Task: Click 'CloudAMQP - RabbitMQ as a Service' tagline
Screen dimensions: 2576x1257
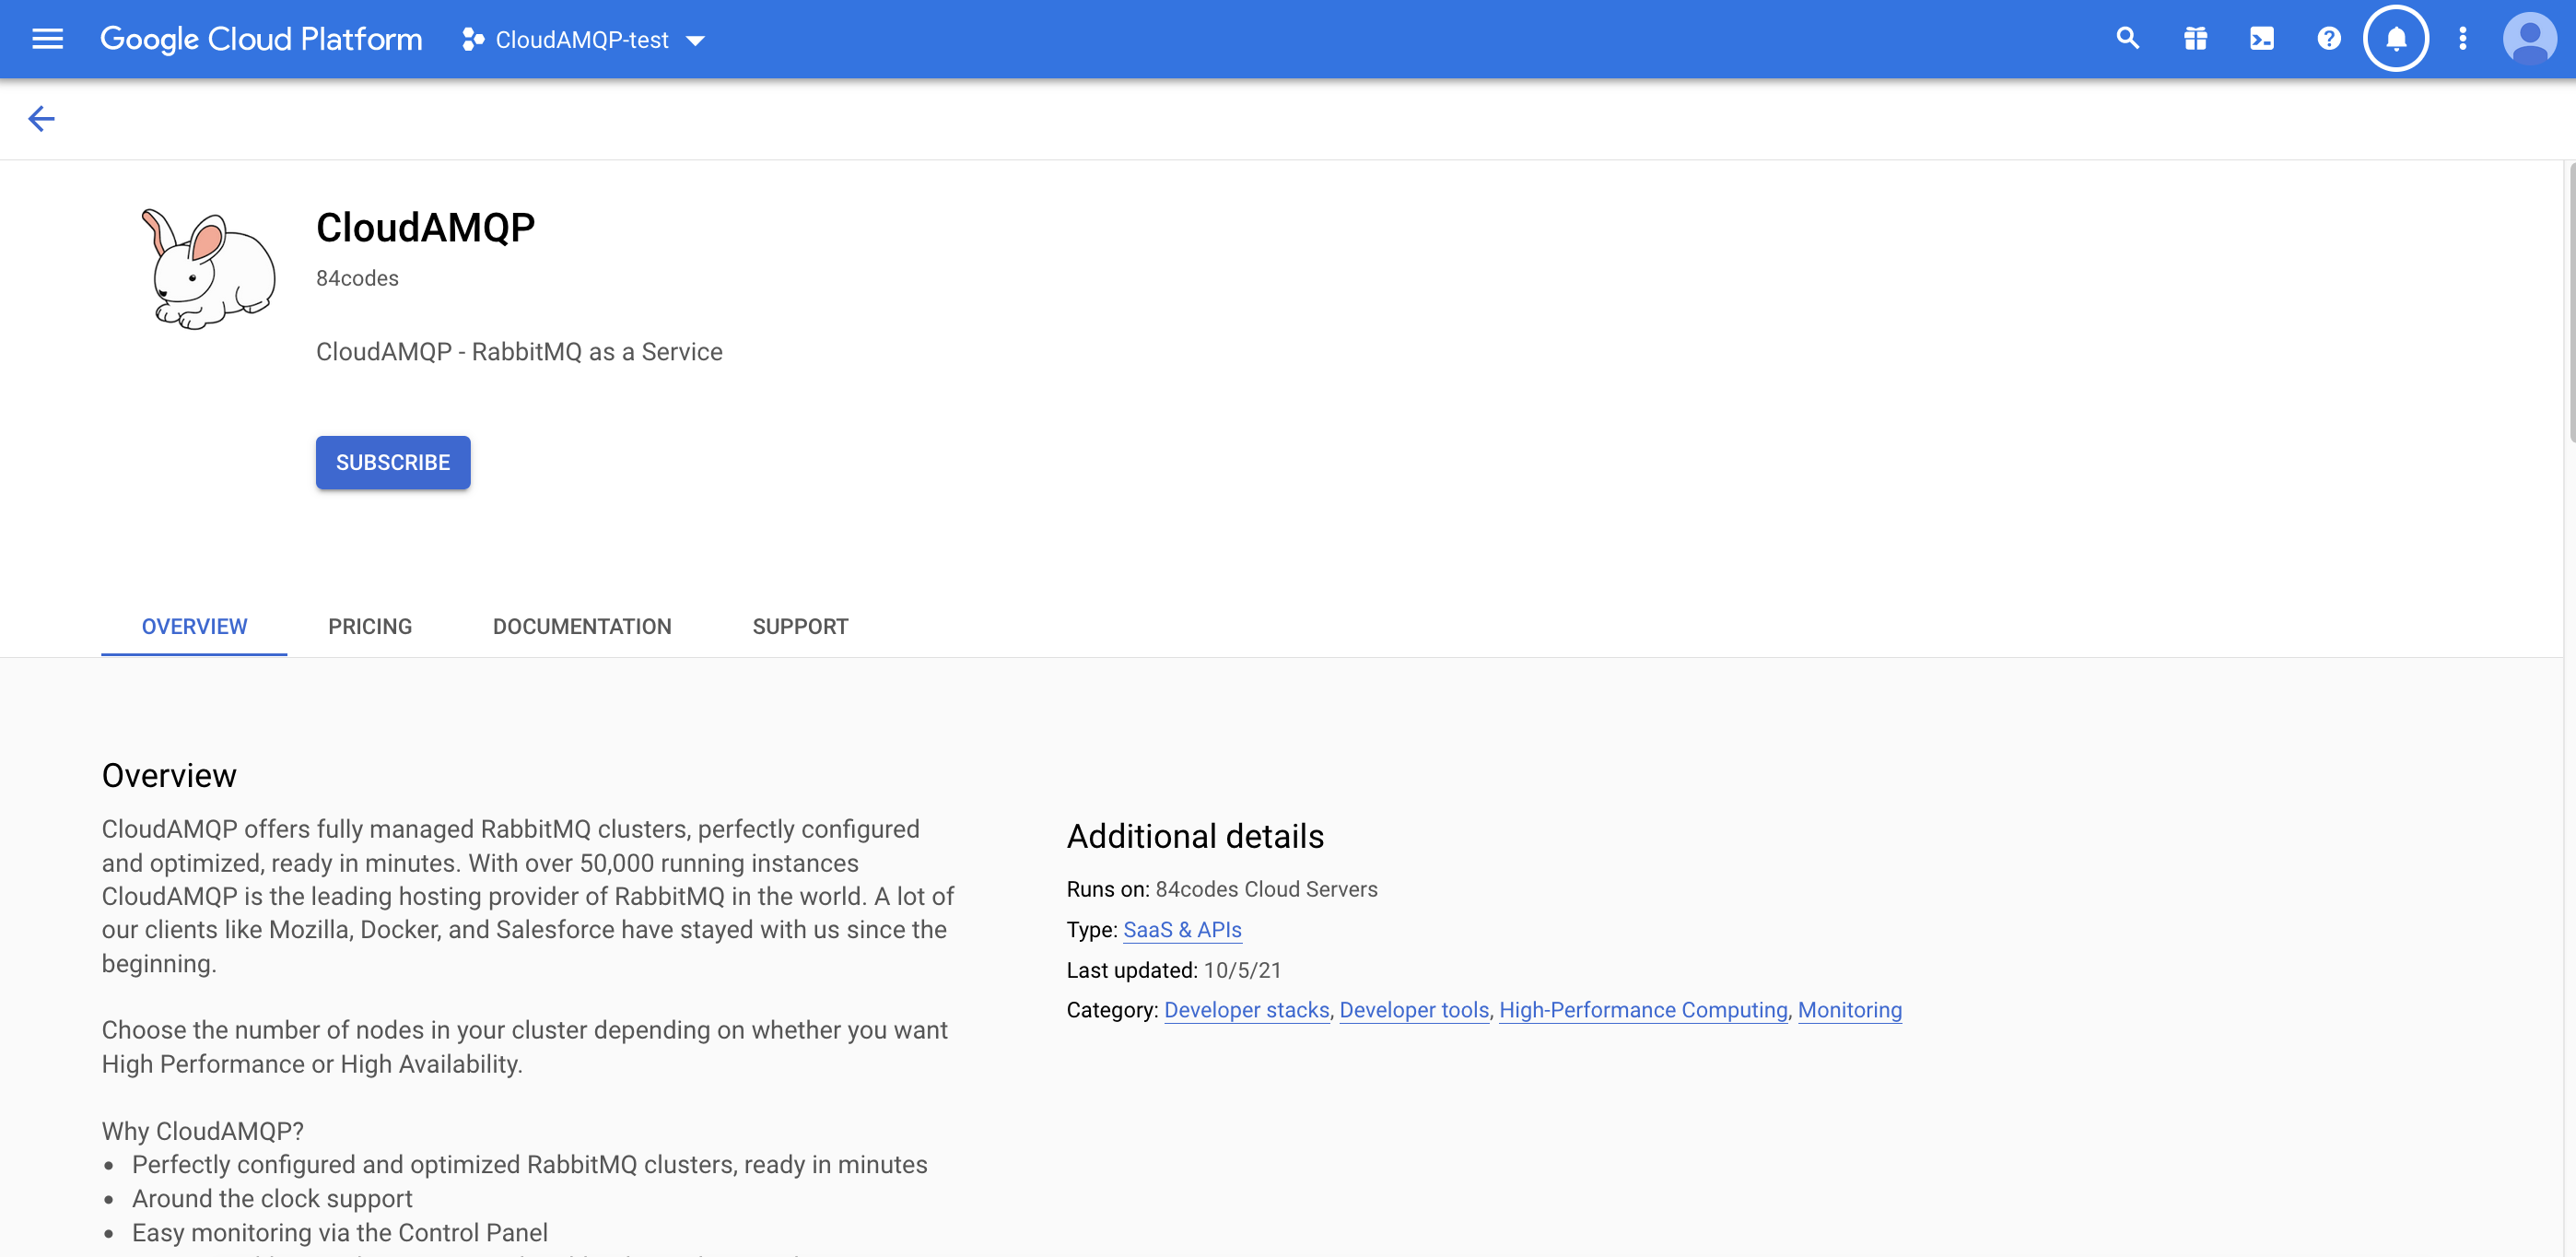Action: (x=519, y=352)
